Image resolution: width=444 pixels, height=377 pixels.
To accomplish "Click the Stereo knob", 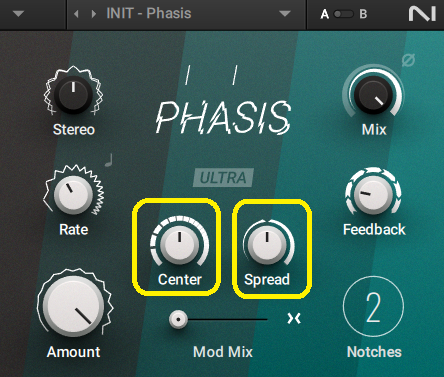I will point(73,94).
